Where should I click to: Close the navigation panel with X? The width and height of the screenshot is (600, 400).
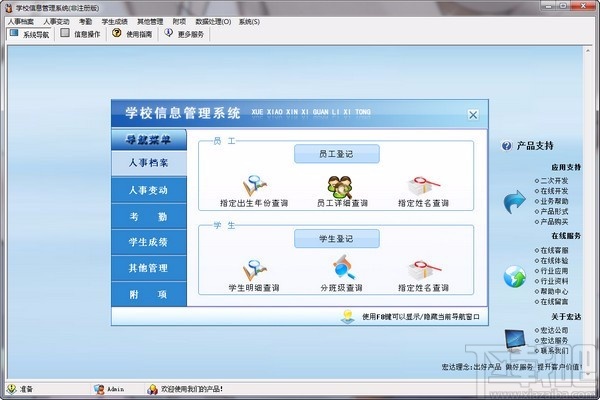coord(473,114)
